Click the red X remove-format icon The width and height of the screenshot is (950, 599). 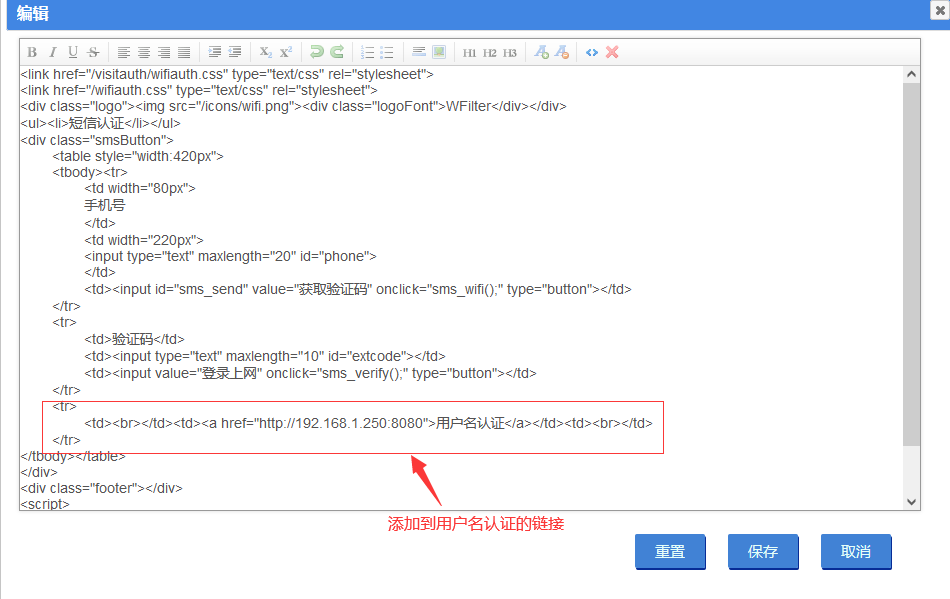click(x=612, y=52)
